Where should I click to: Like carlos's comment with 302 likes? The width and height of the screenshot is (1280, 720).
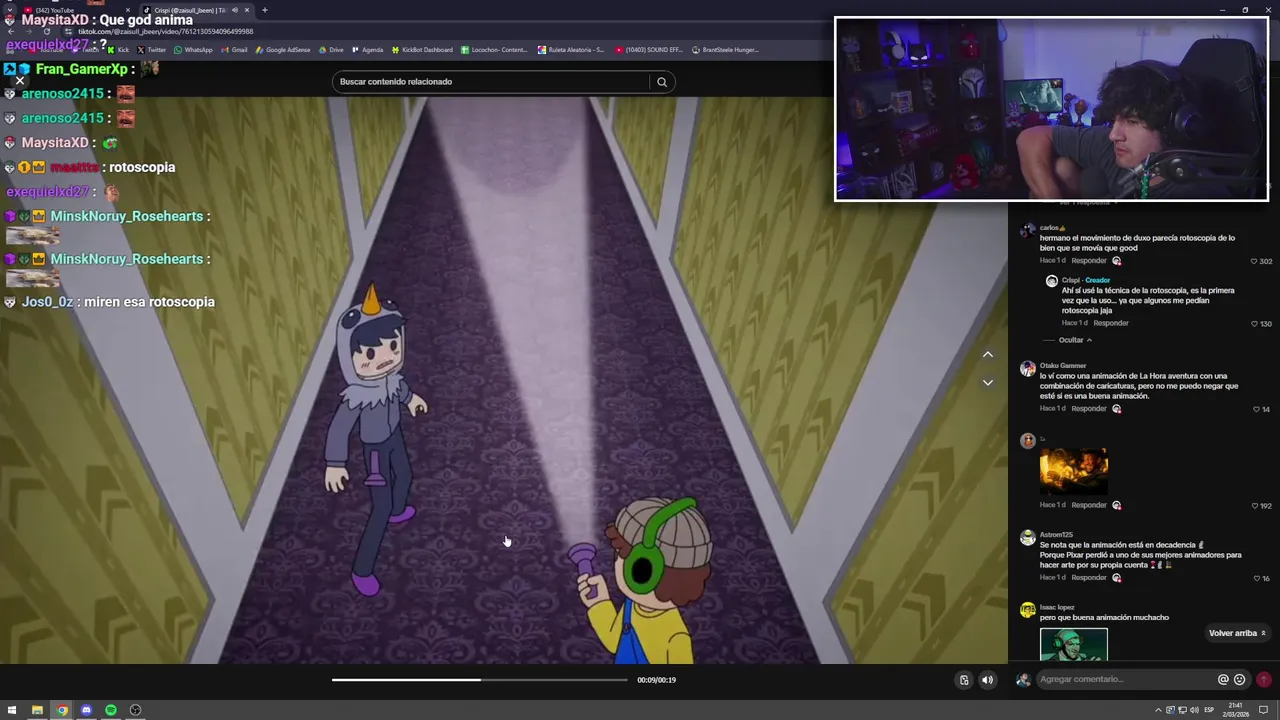[x=1254, y=261]
